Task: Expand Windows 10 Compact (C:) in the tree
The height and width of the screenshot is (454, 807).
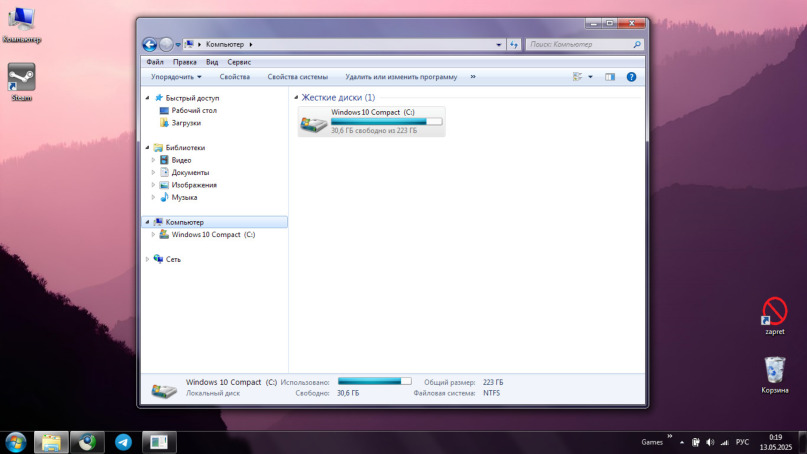Action: [x=153, y=234]
